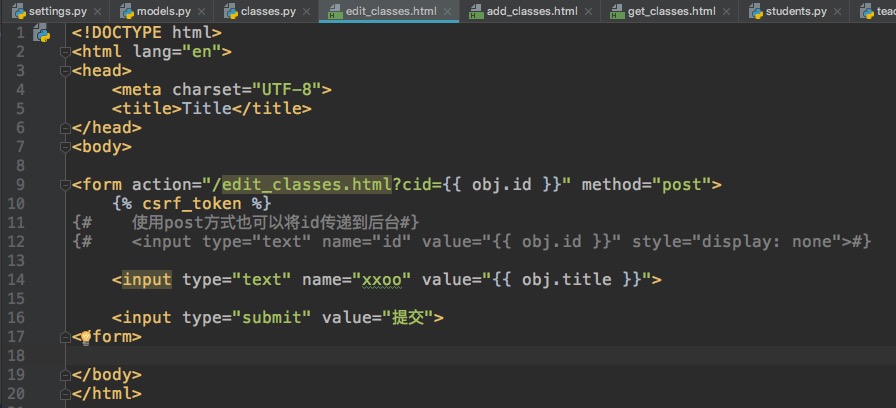896x408 pixels.
Task: Place cursor on empty line 18
Action: [x=480, y=355]
